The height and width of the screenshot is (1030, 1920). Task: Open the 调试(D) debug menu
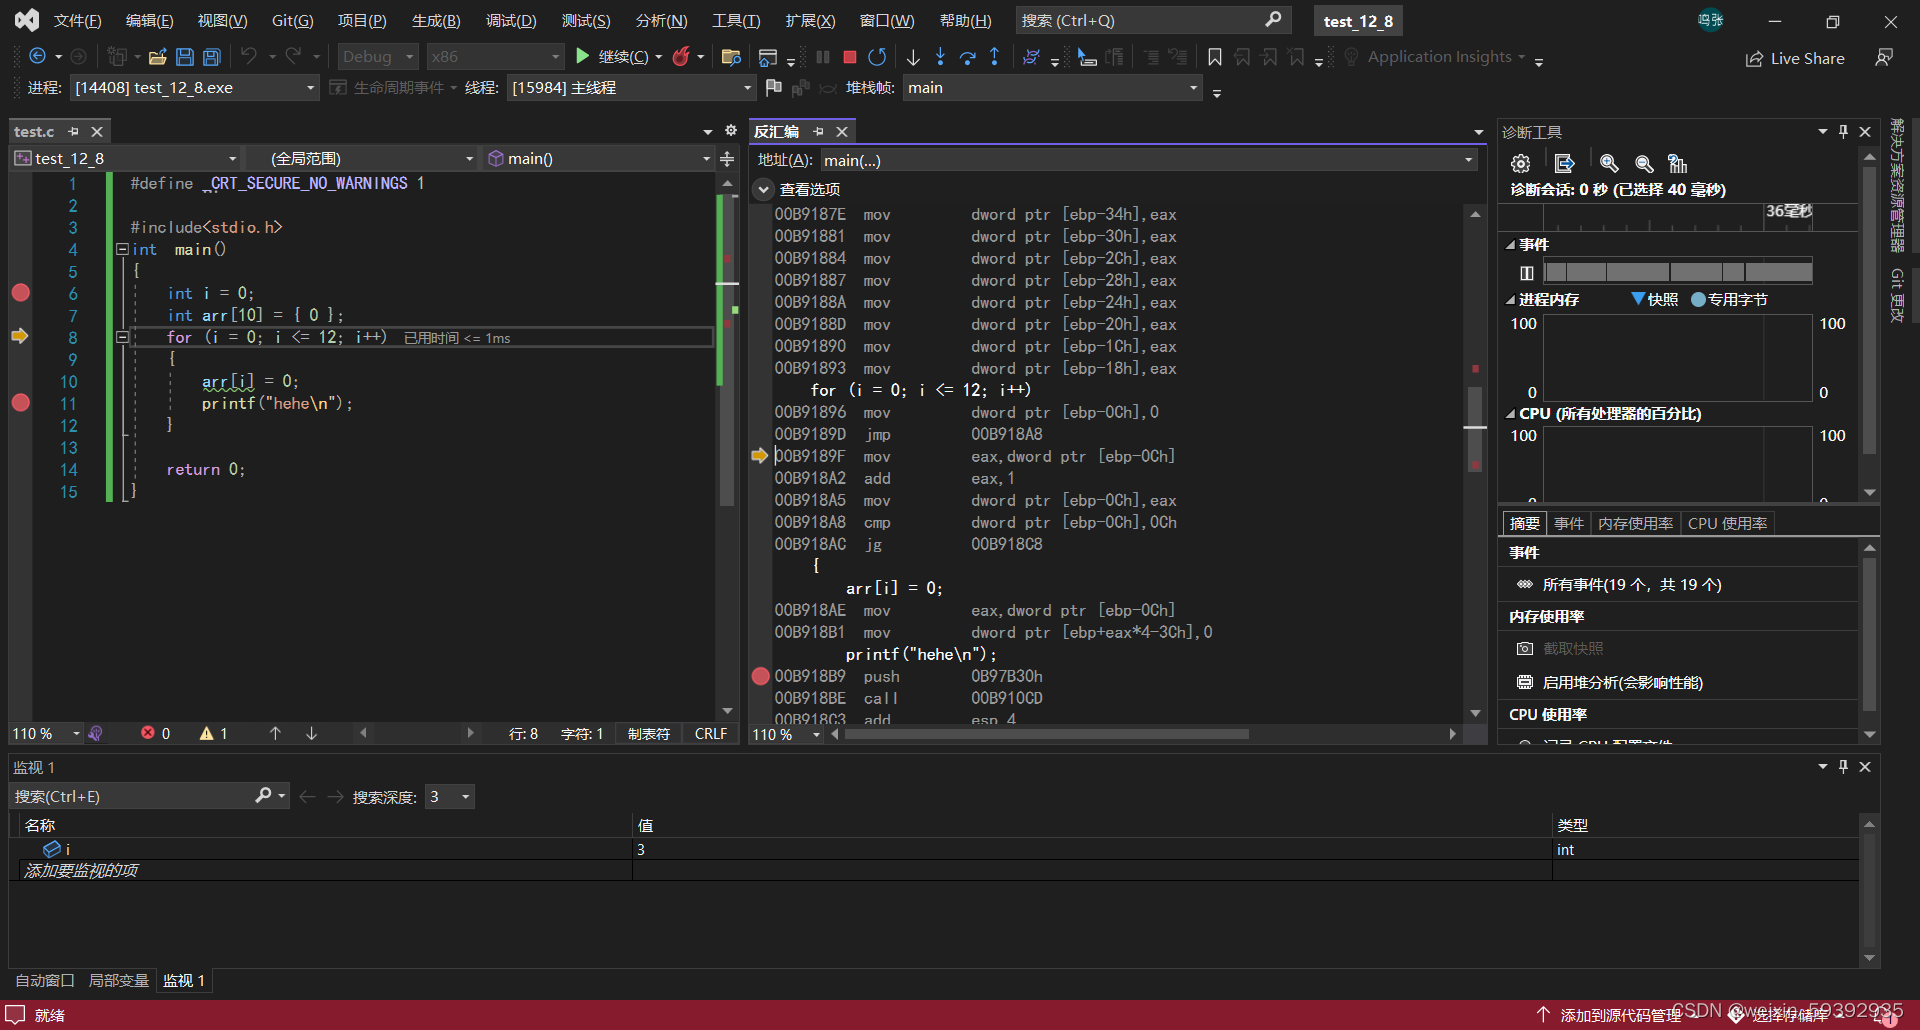[510, 21]
